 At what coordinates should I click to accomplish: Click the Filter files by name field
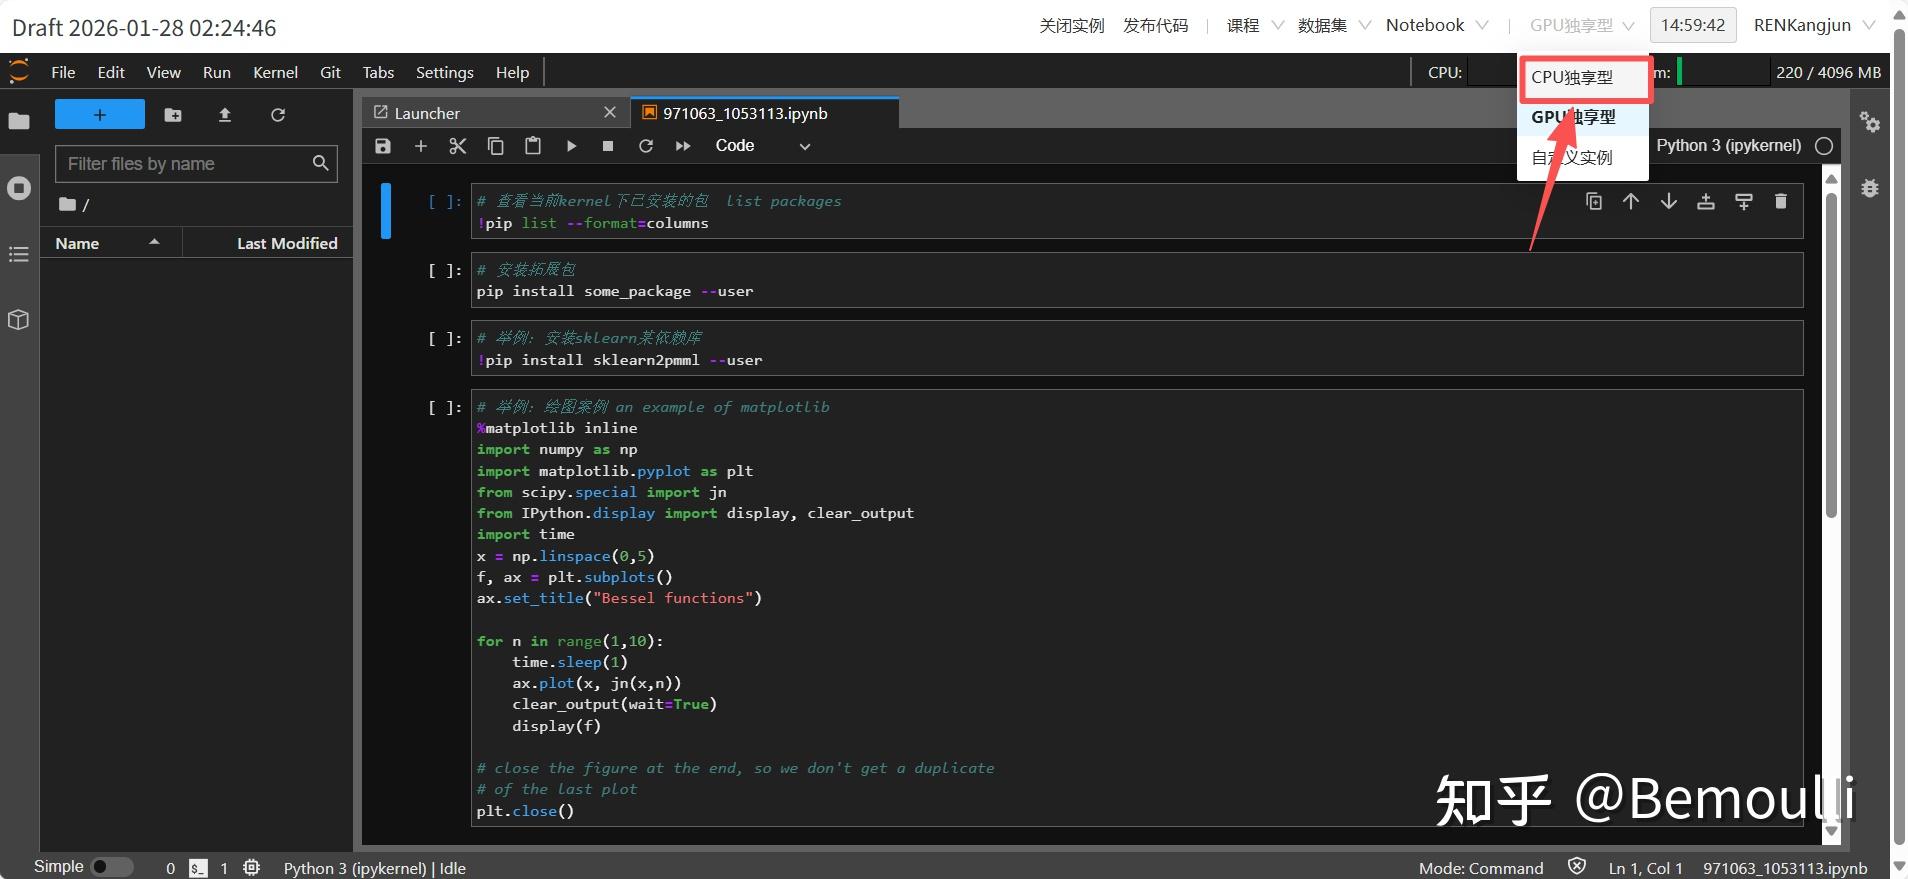tap(187, 164)
